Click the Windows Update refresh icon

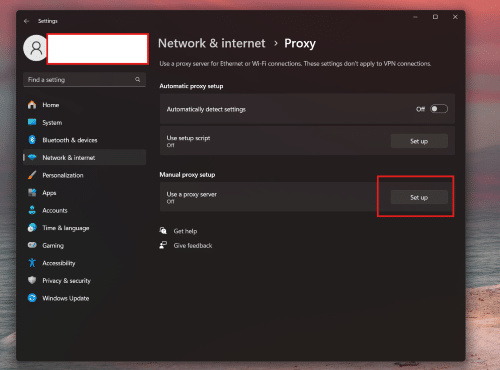32,298
